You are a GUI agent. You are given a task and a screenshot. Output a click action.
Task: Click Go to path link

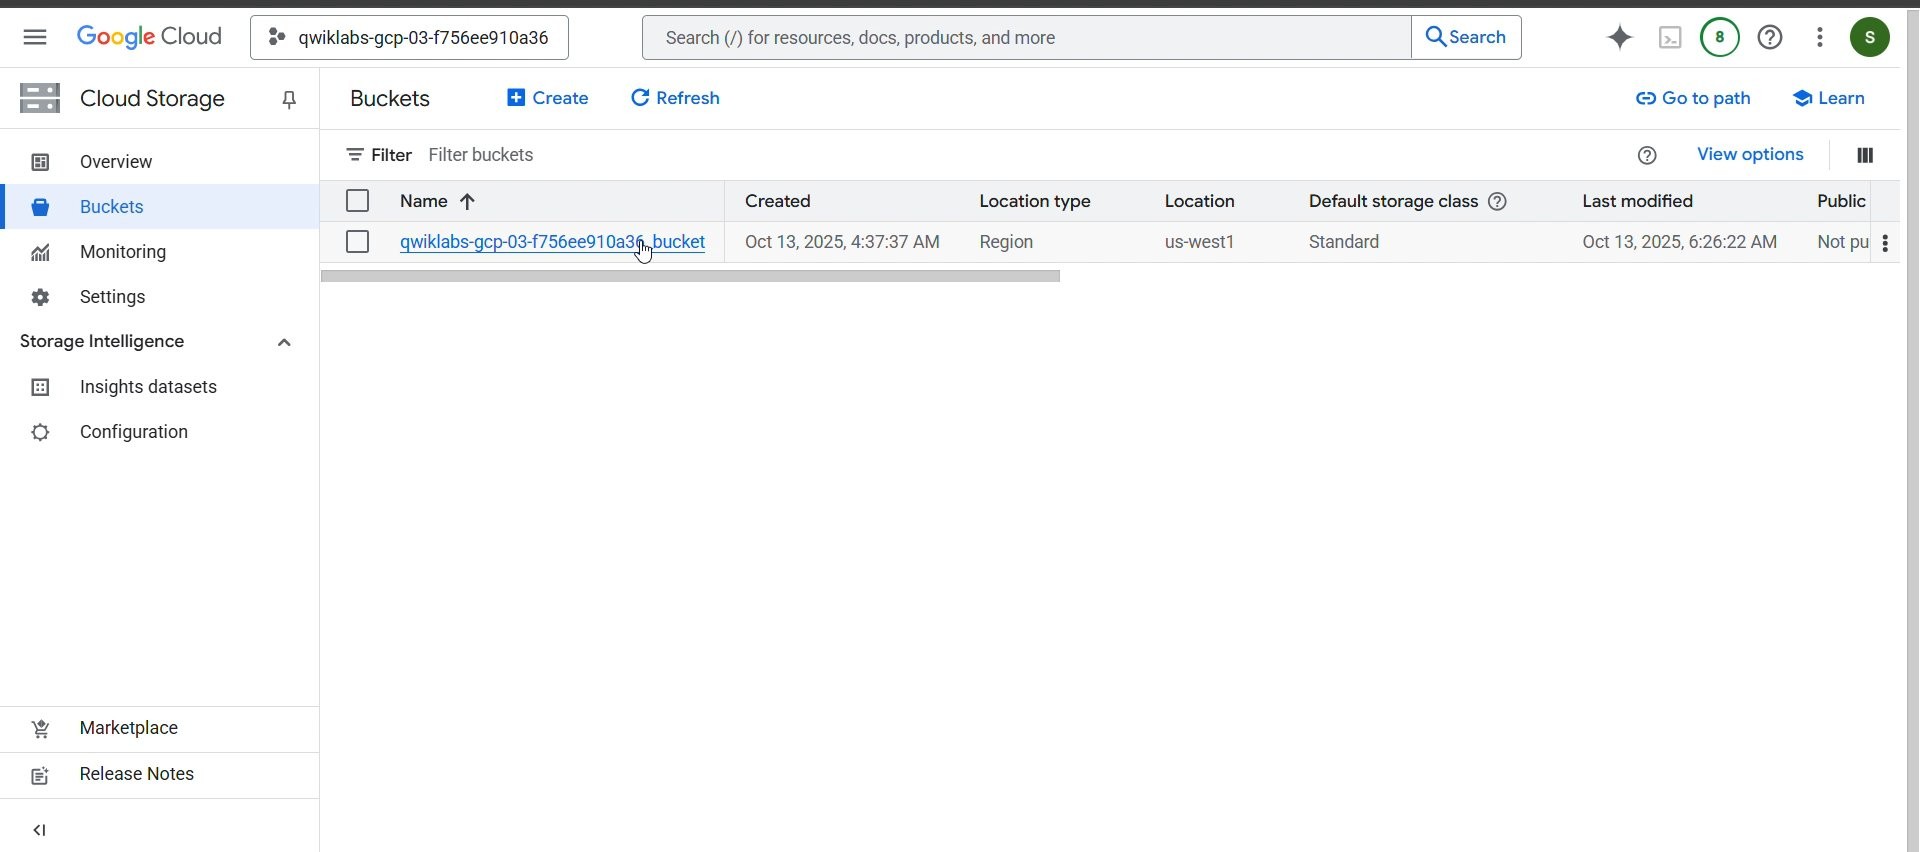(1693, 98)
